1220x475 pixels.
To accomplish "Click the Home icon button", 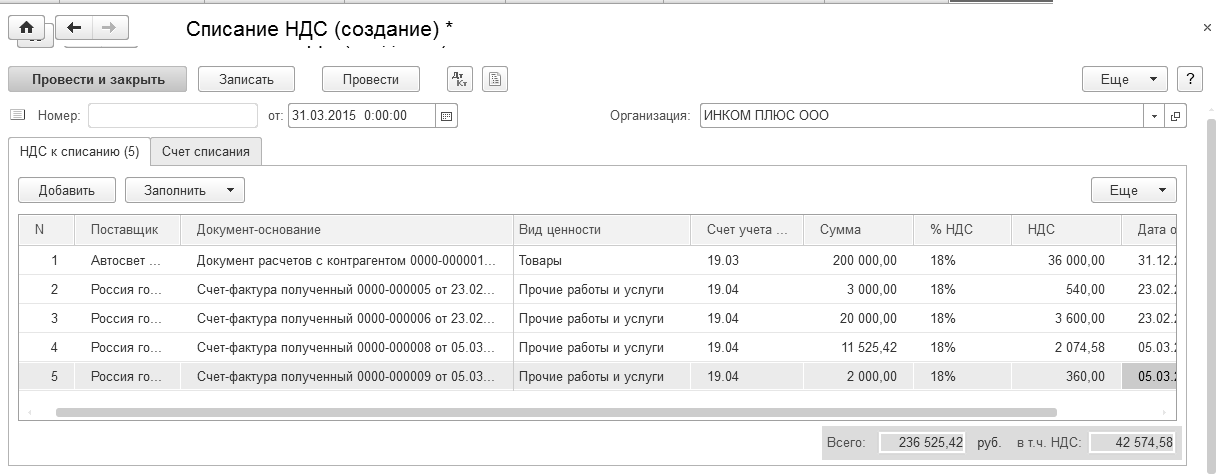I will click(x=26, y=27).
